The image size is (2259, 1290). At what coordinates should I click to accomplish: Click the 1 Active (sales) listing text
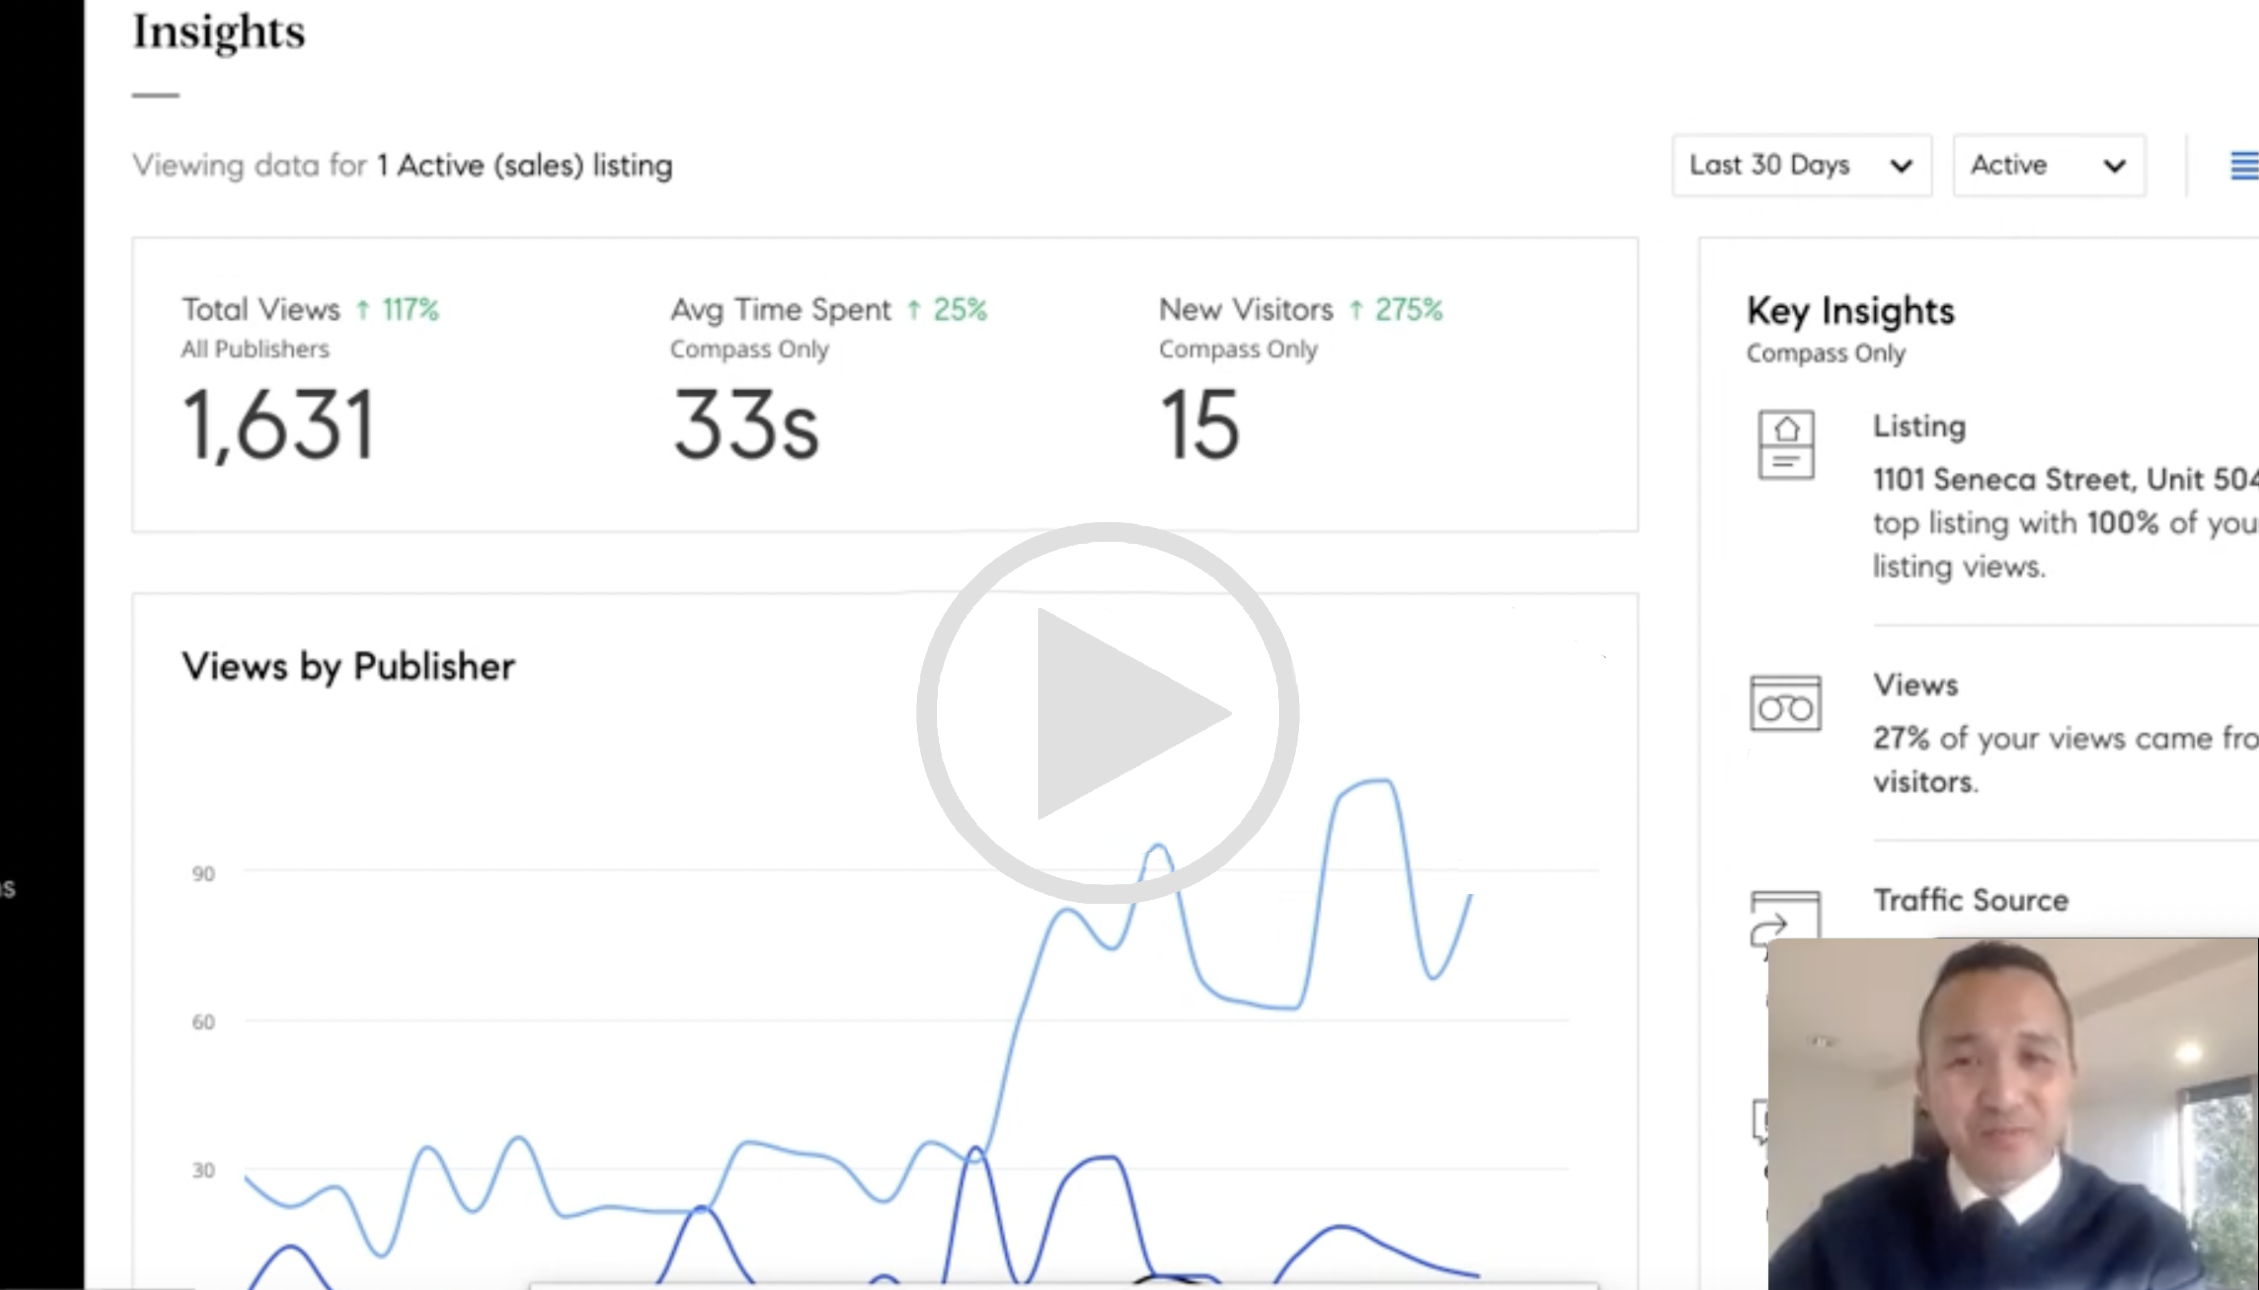524,165
